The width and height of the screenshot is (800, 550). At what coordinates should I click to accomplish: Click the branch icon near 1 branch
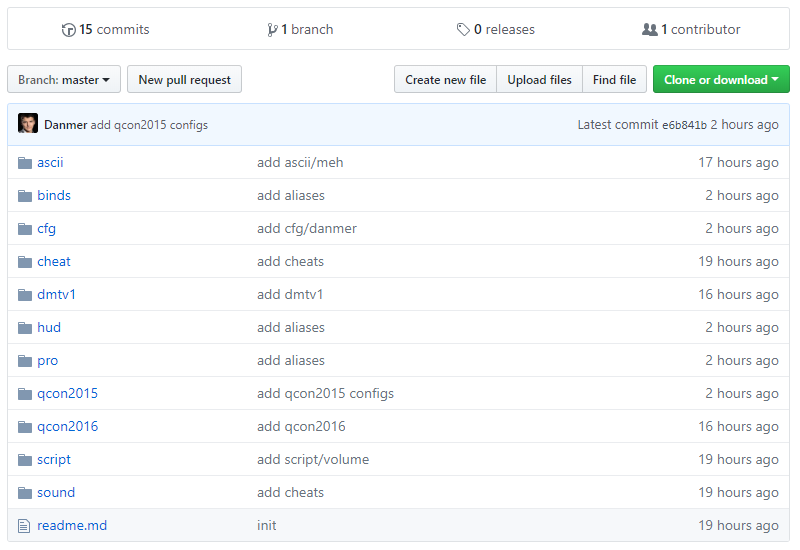click(272, 30)
